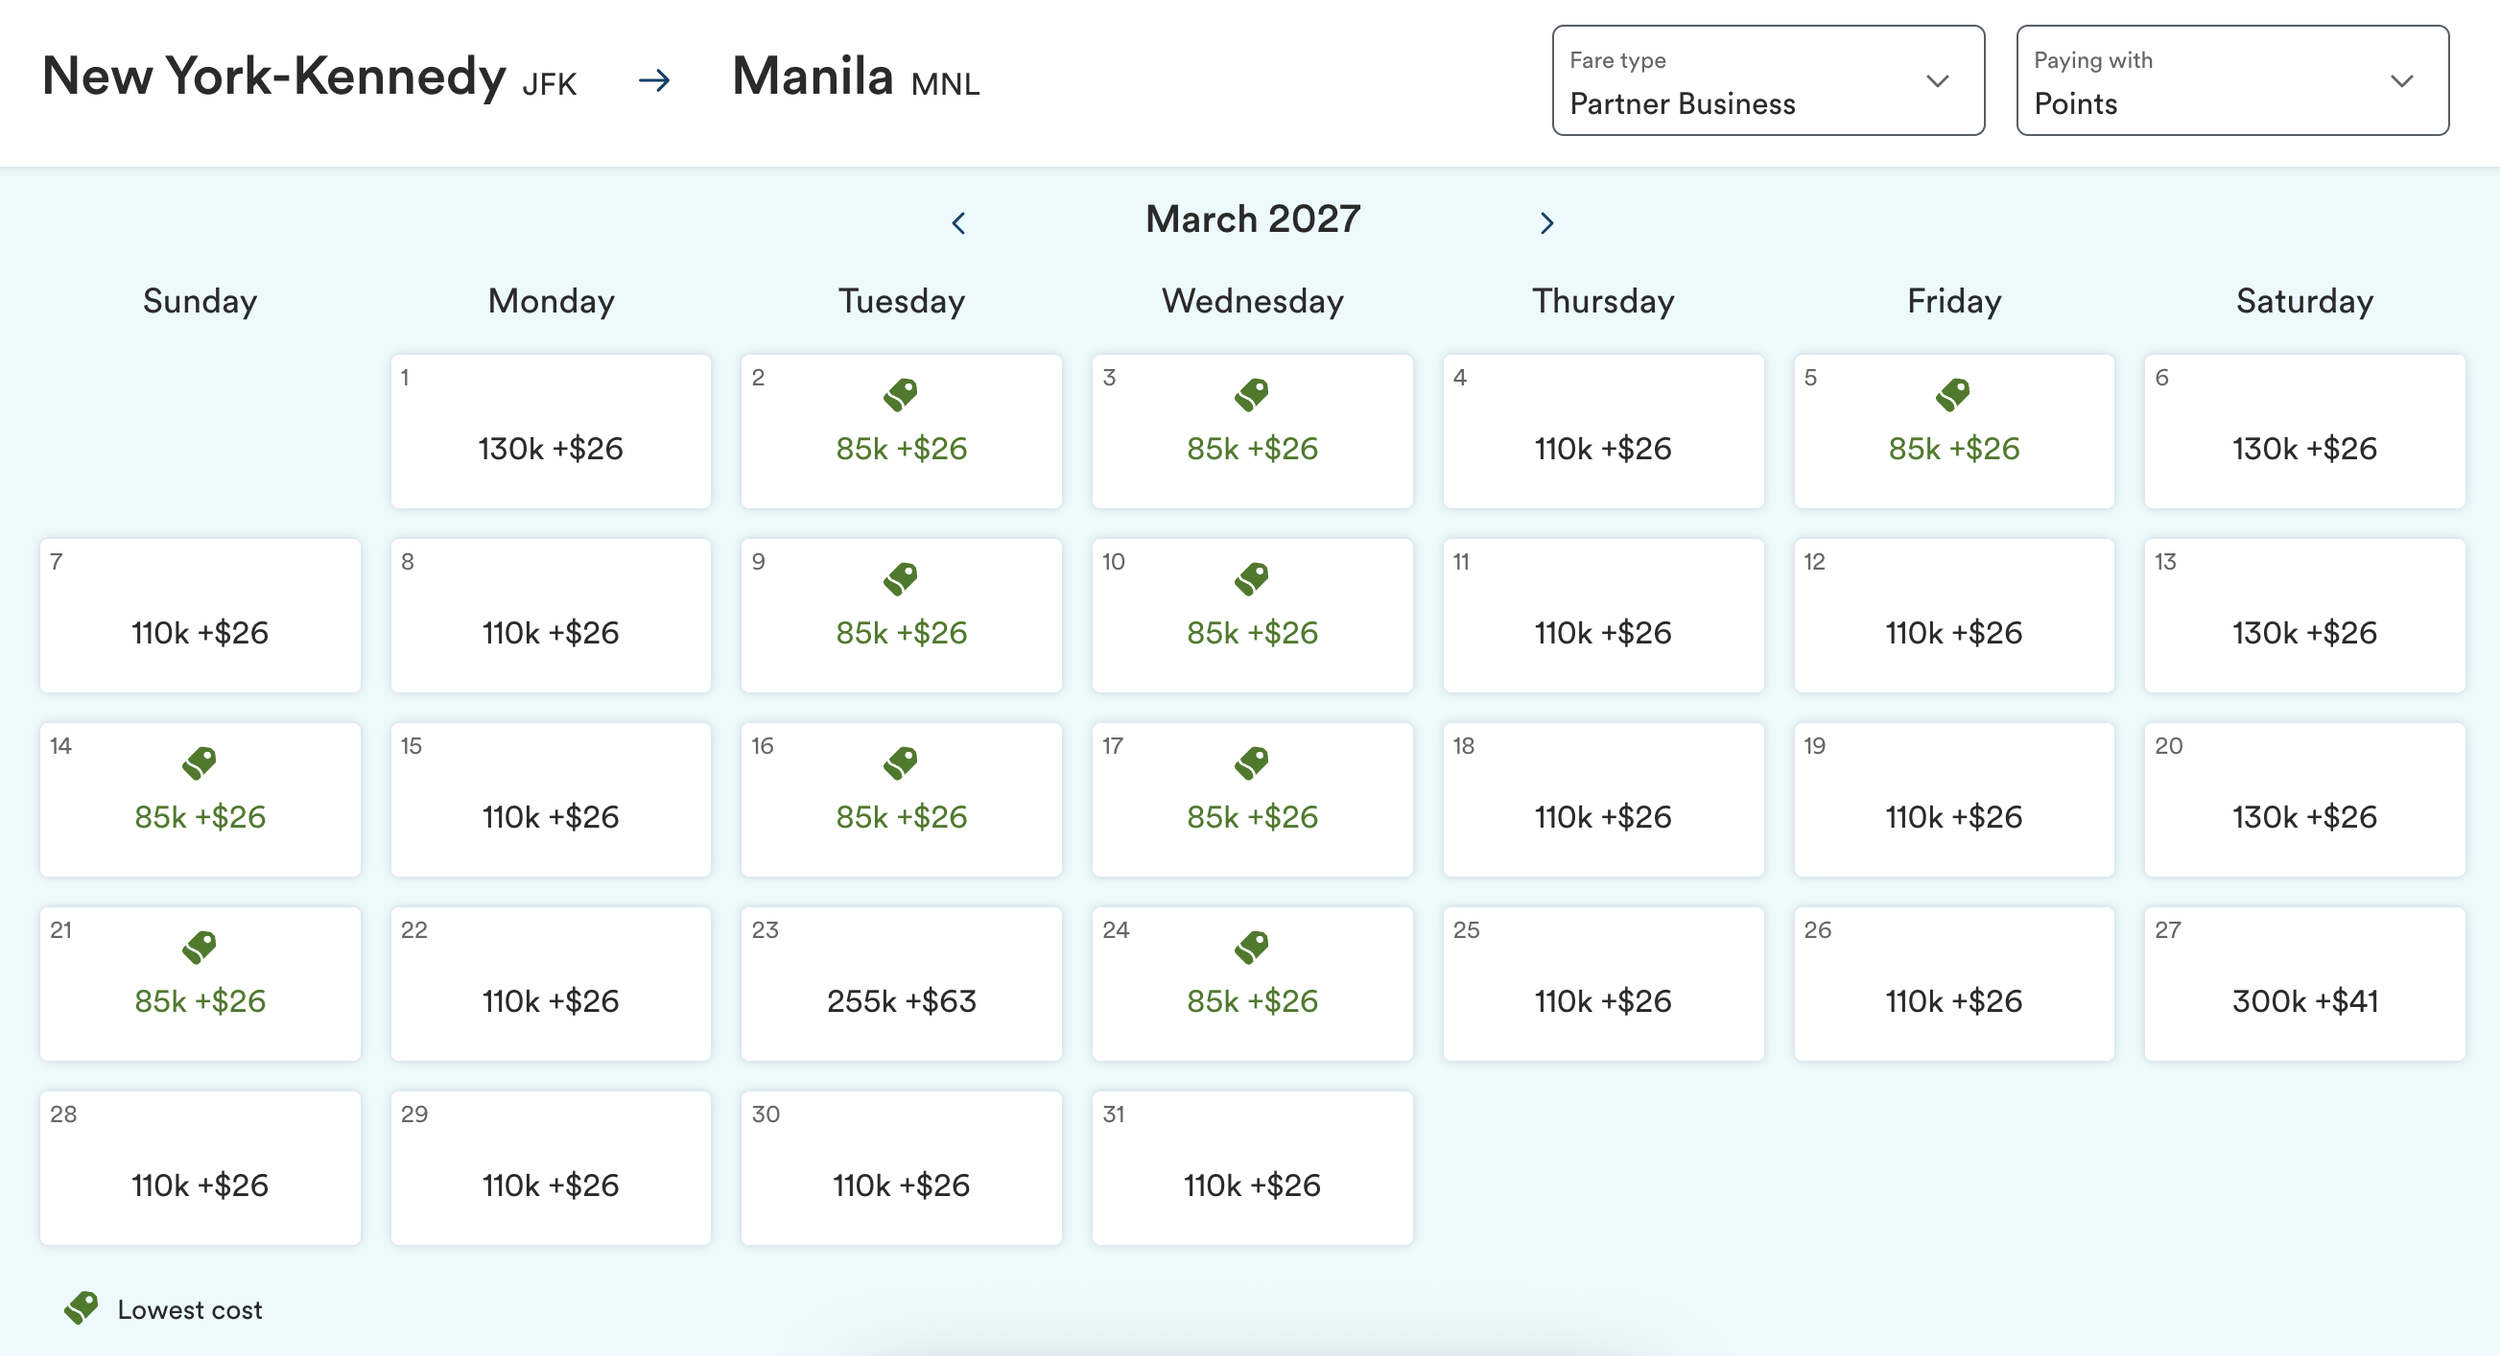Select March 27 fare 300k +$41
The height and width of the screenshot is (1356, 2500).
point(2304,984)
